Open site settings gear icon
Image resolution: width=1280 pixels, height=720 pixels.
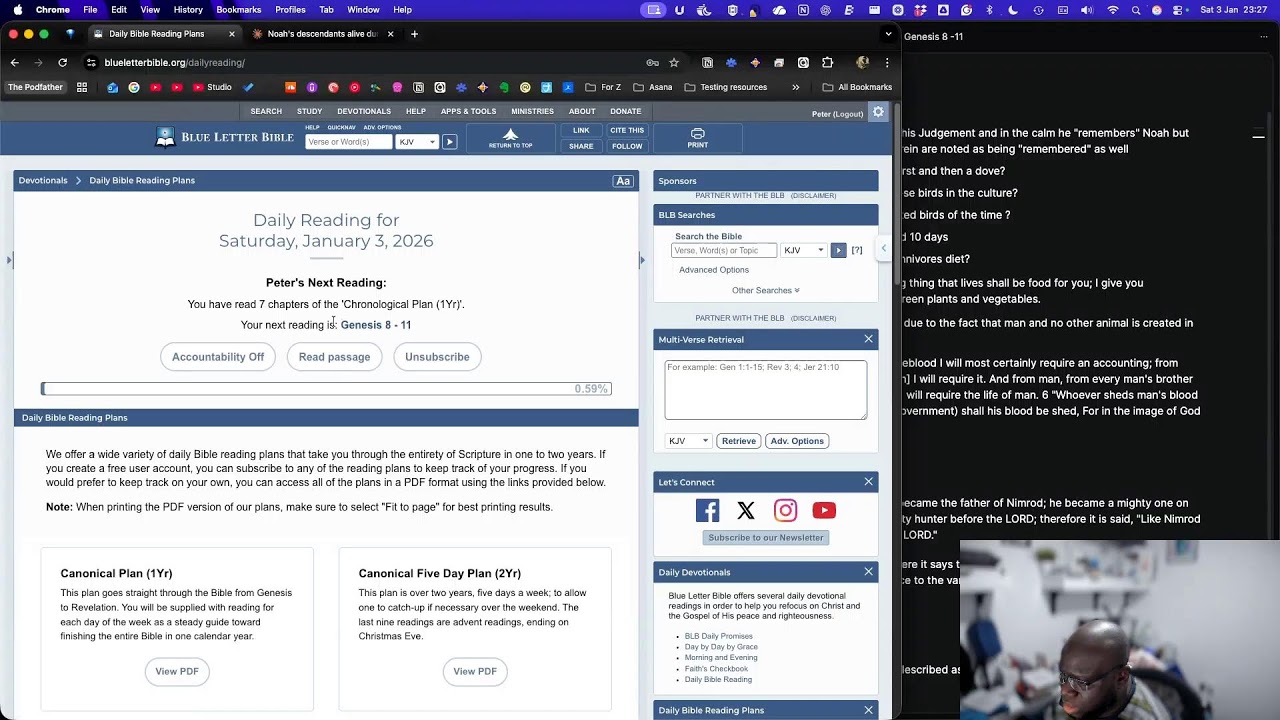pyautogui.click(x=878, y=112)
